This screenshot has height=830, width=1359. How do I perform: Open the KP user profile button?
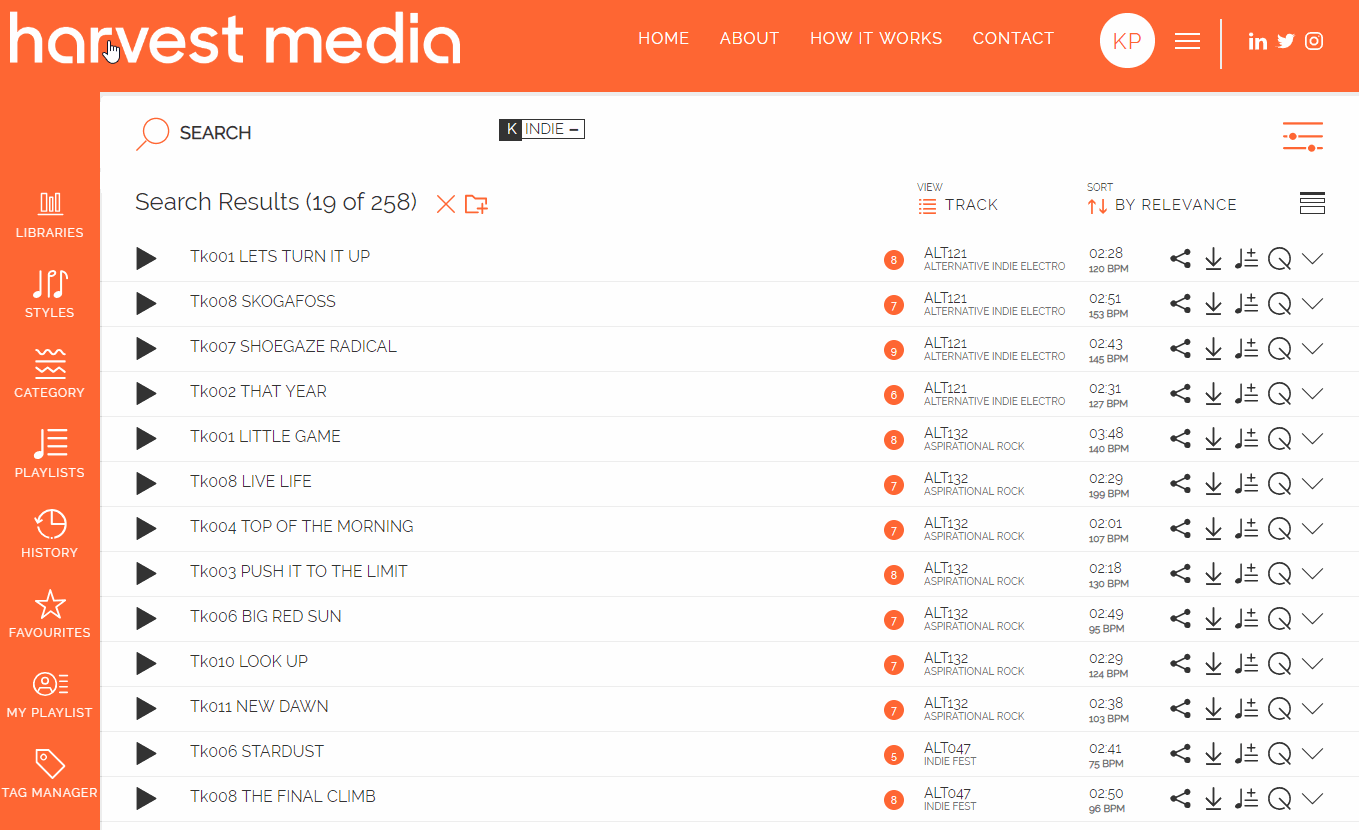pyautogui.click(x=1127, y=41)
